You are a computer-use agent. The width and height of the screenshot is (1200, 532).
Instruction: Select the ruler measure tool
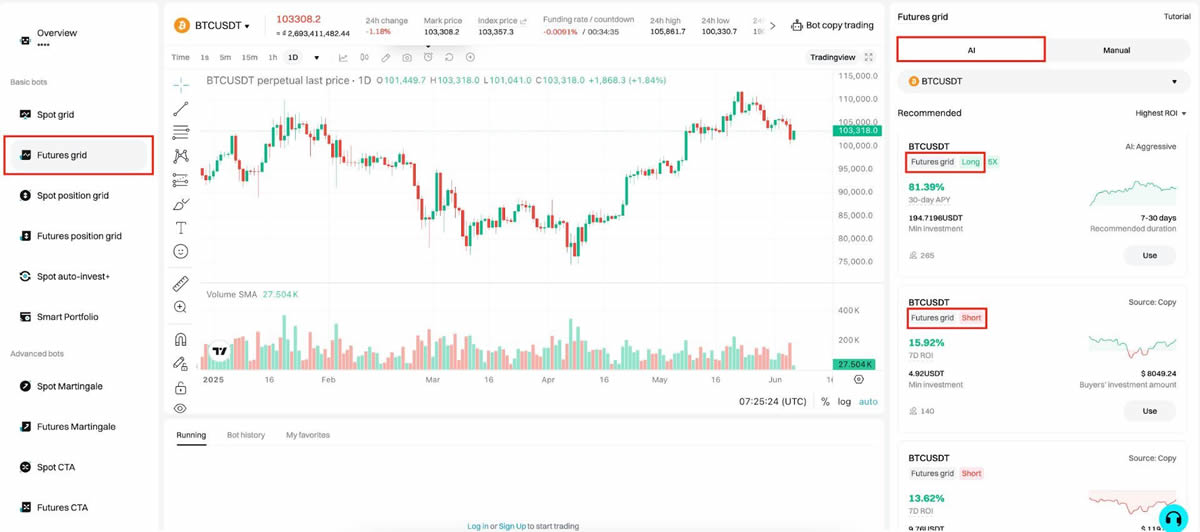(180, 284)
